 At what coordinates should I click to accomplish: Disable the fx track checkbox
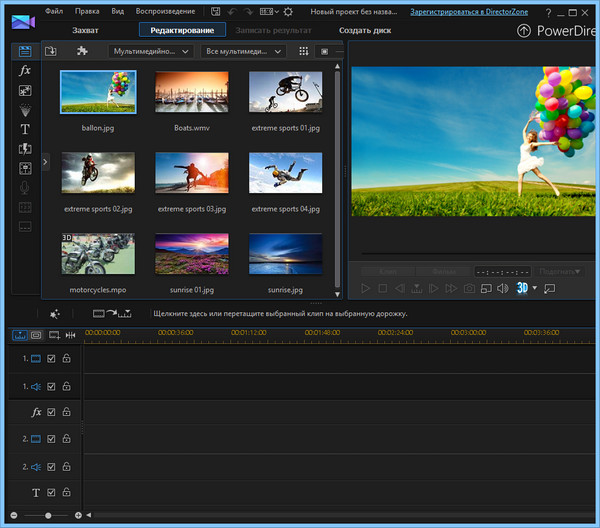click(52, 412)
